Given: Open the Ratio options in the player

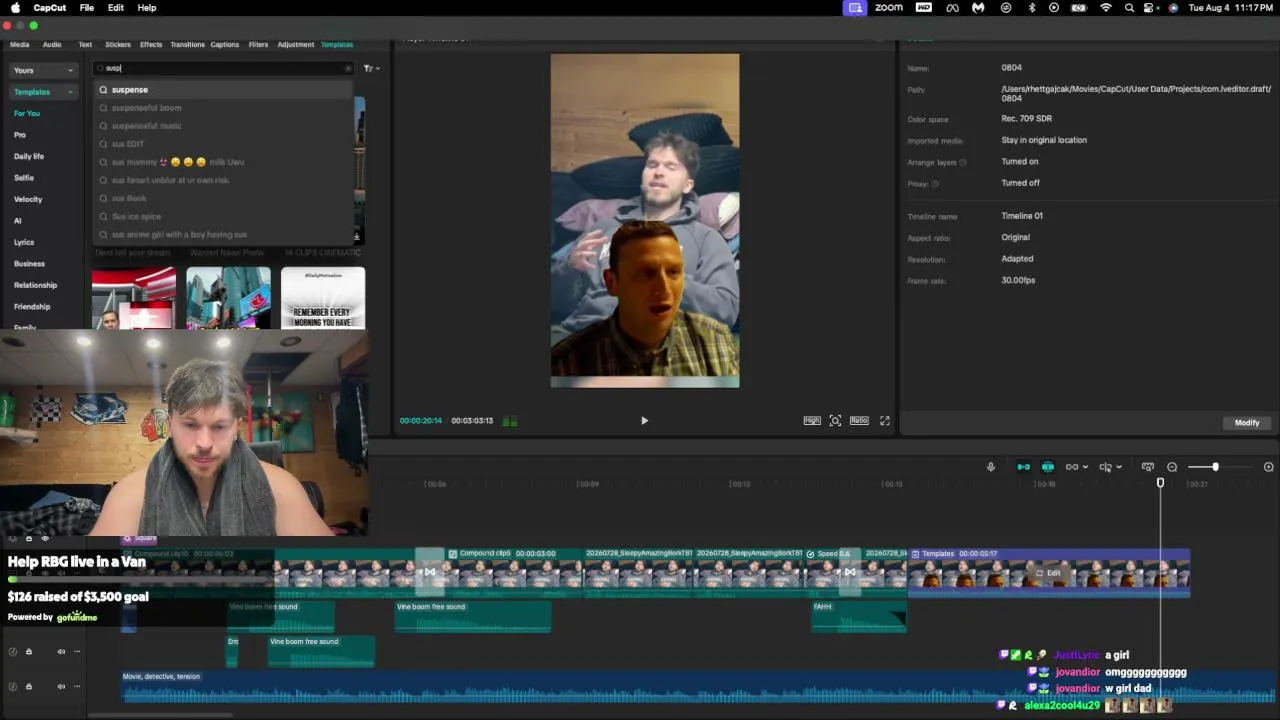Looking at the screenshot, I should click(859, 421).
